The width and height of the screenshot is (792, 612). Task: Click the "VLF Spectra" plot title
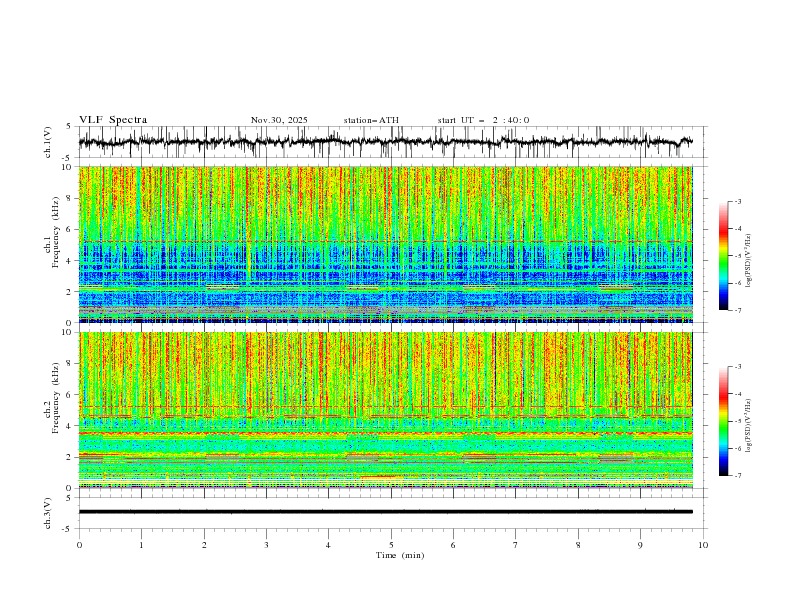[x=113, y=120]
